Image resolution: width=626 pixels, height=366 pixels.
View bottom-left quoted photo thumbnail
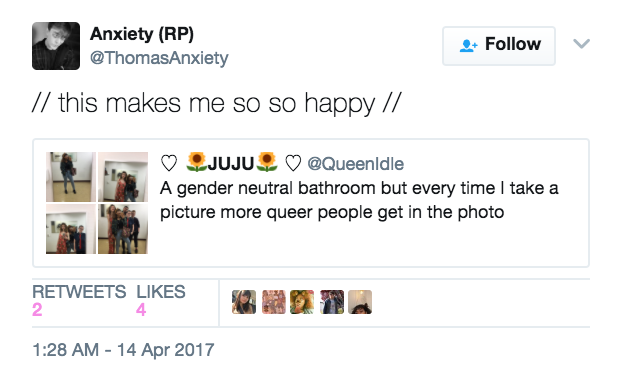[71, 229]
